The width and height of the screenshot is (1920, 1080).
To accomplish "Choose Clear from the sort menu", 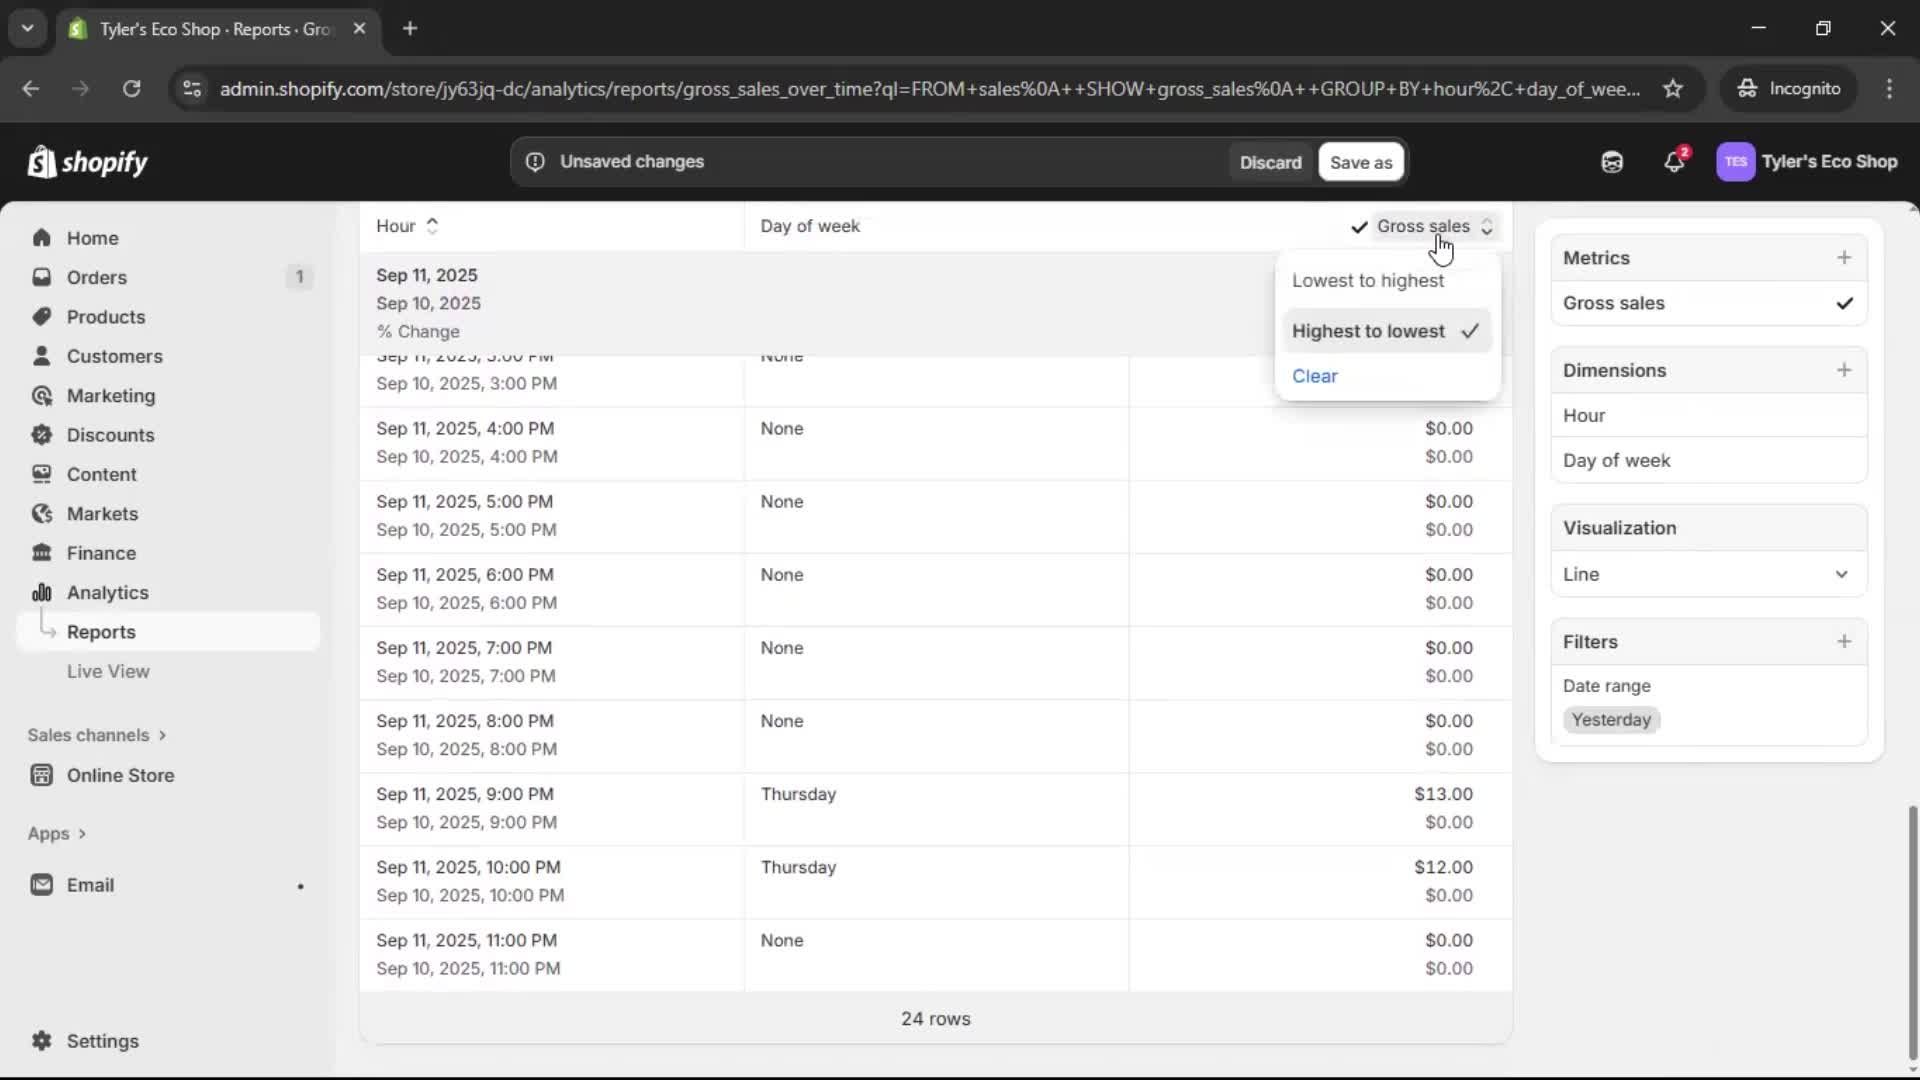I will pyautogui.click(x=1315, y=375).
